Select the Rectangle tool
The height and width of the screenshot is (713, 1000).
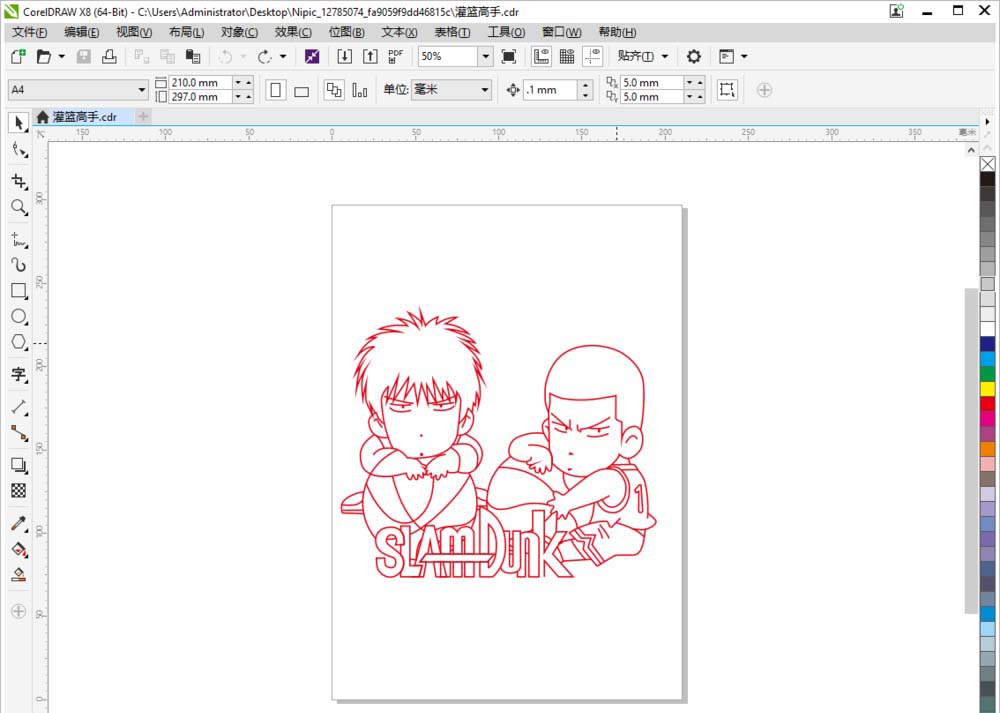(x=19, y=291)
